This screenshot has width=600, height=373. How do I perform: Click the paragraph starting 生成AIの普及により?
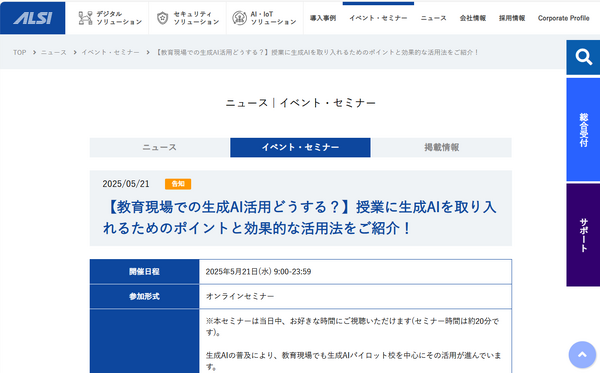[x=354, y=361]
